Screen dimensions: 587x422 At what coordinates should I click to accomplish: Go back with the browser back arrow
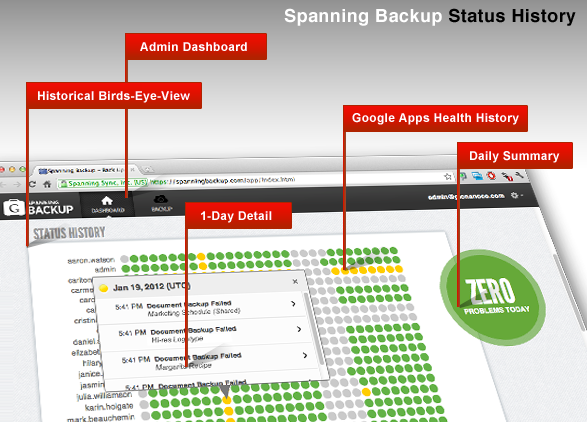pyautogui.click(x=3, y=184)
